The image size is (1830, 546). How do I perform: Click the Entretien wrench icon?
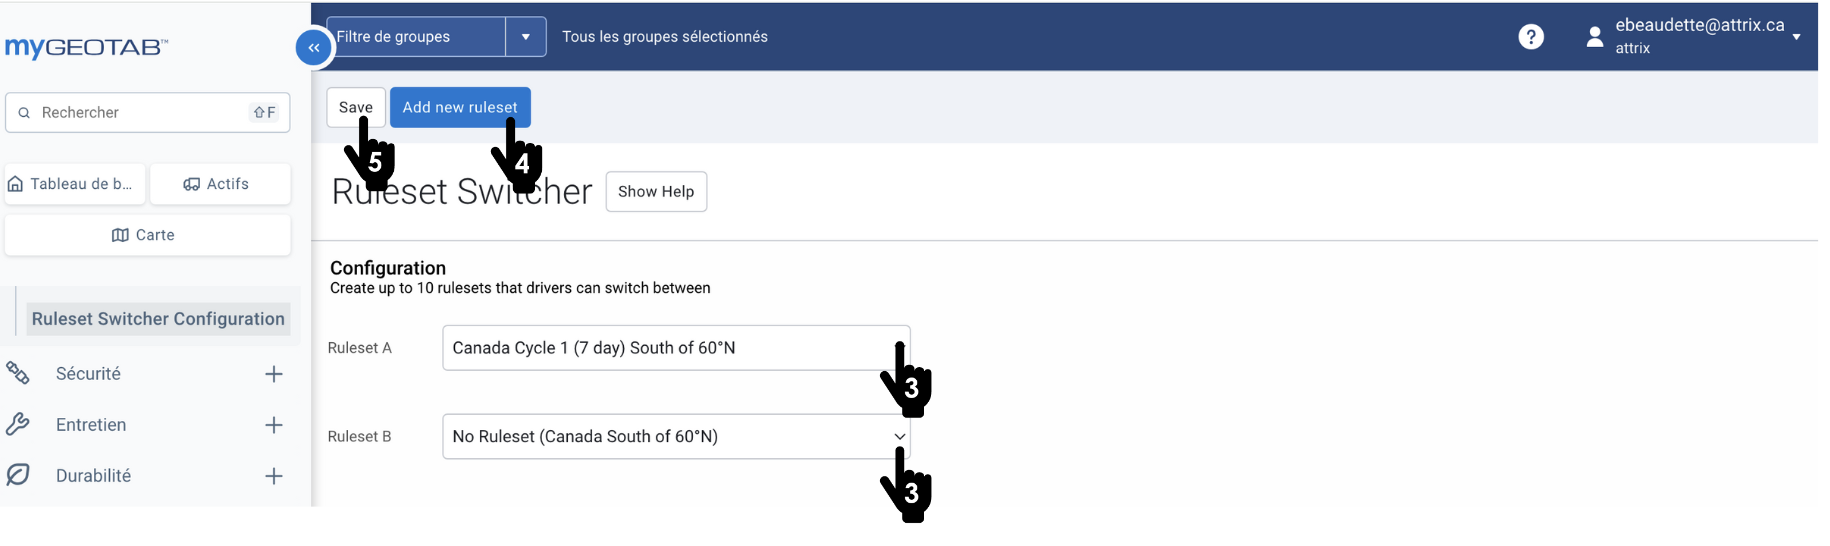click(18, 424)
